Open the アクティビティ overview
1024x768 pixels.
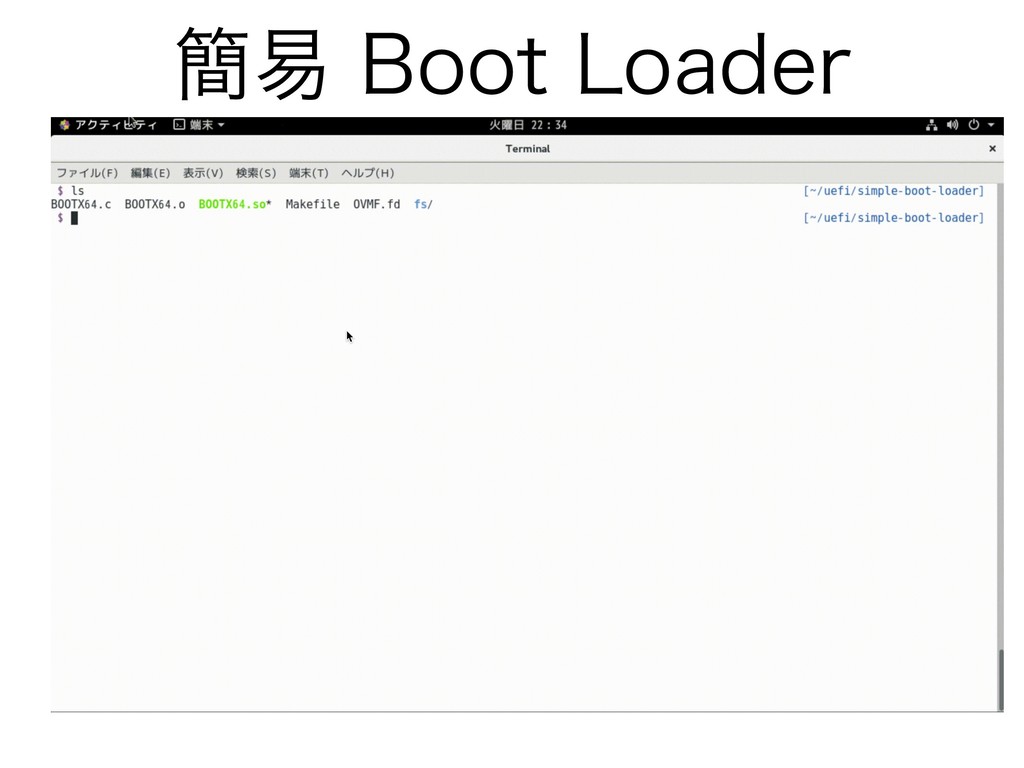(x=116, y=125)
